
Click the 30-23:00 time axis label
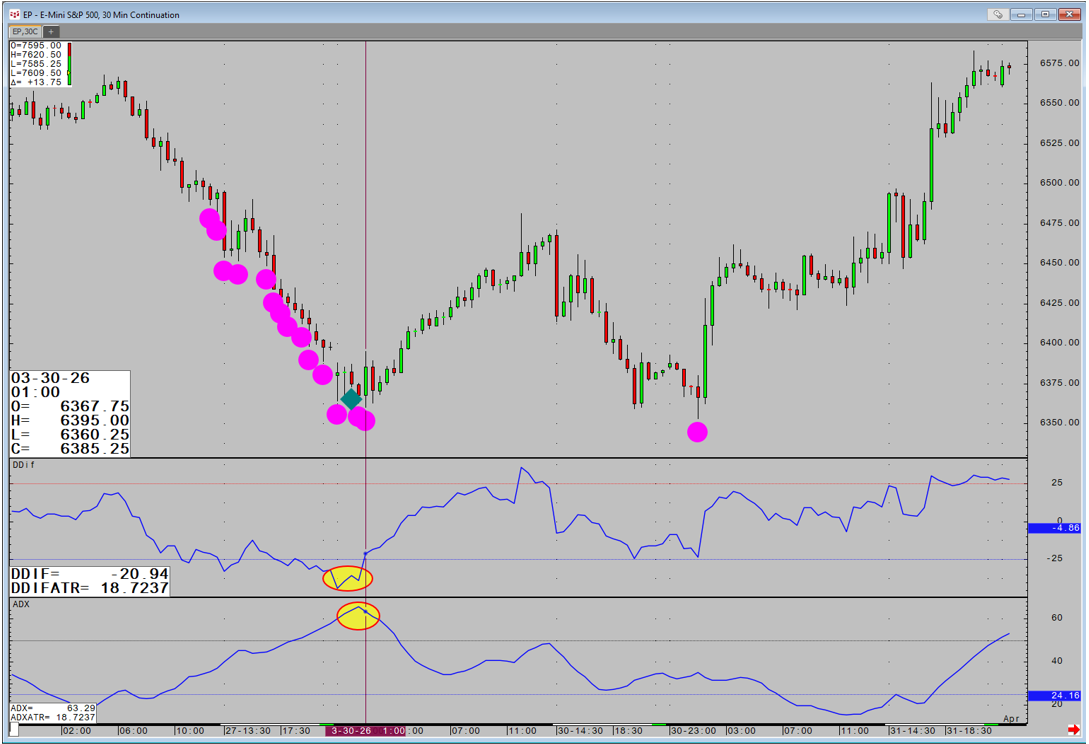pyautogui.click(x=693, y=731)
